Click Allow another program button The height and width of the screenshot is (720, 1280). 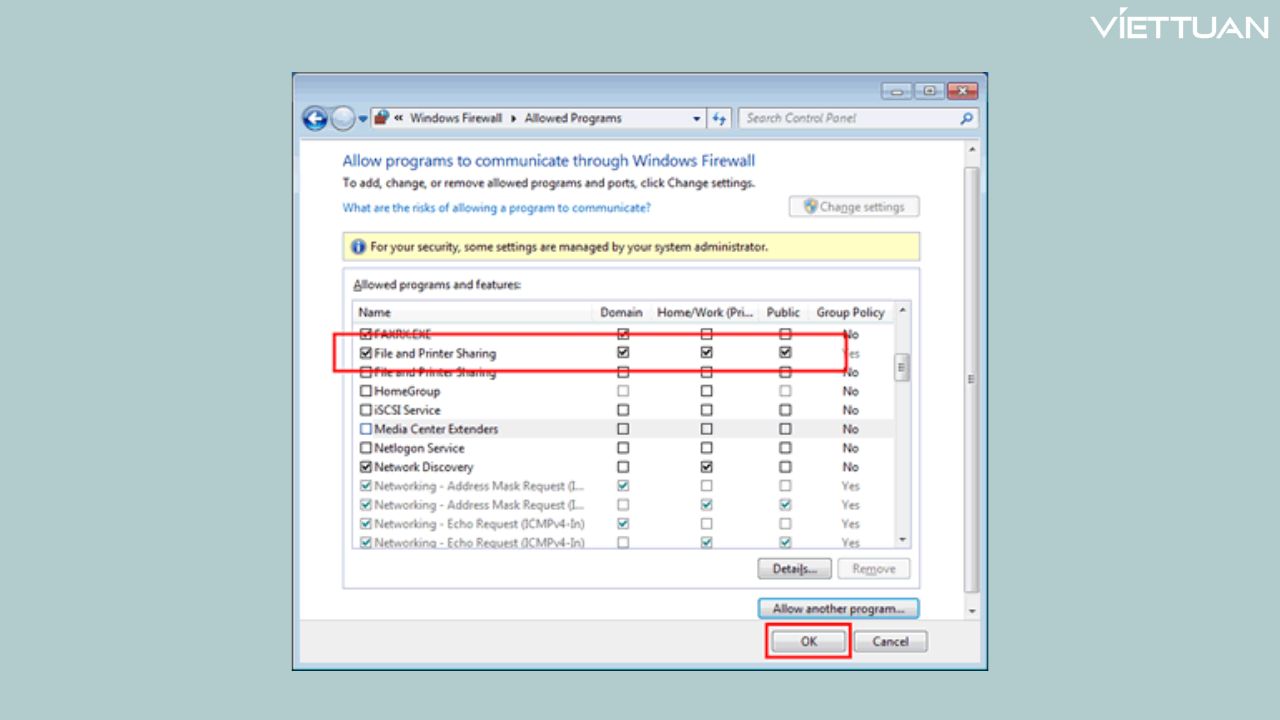click(x=838, y=608)
